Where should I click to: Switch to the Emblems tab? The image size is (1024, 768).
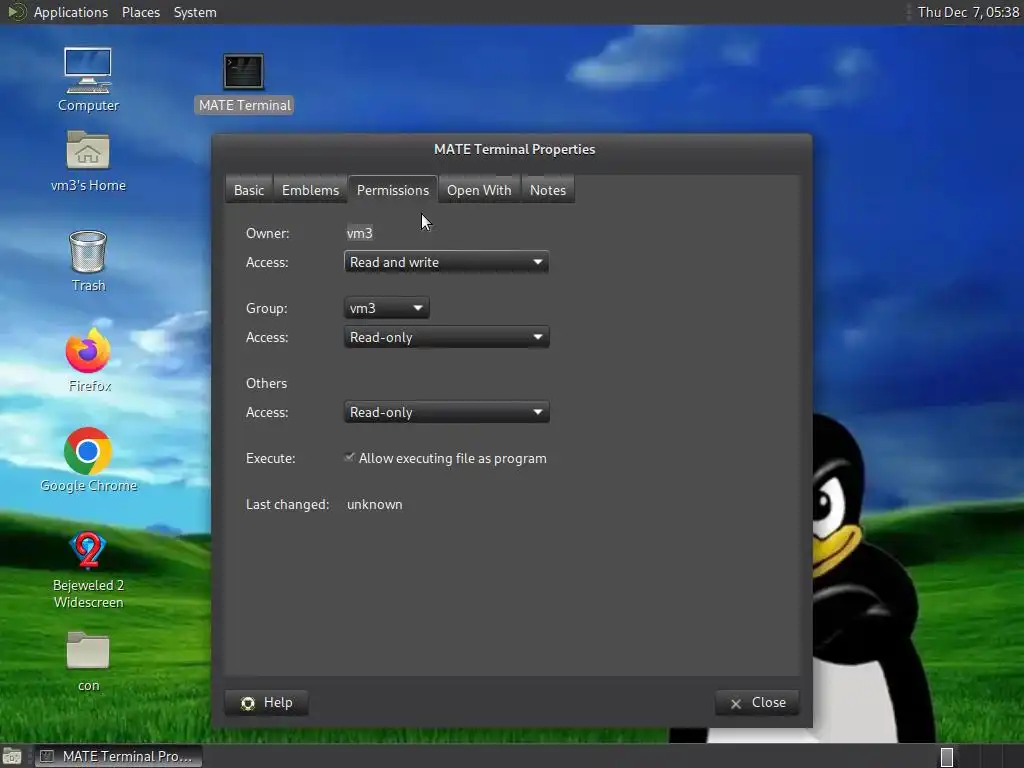point(310,190)
